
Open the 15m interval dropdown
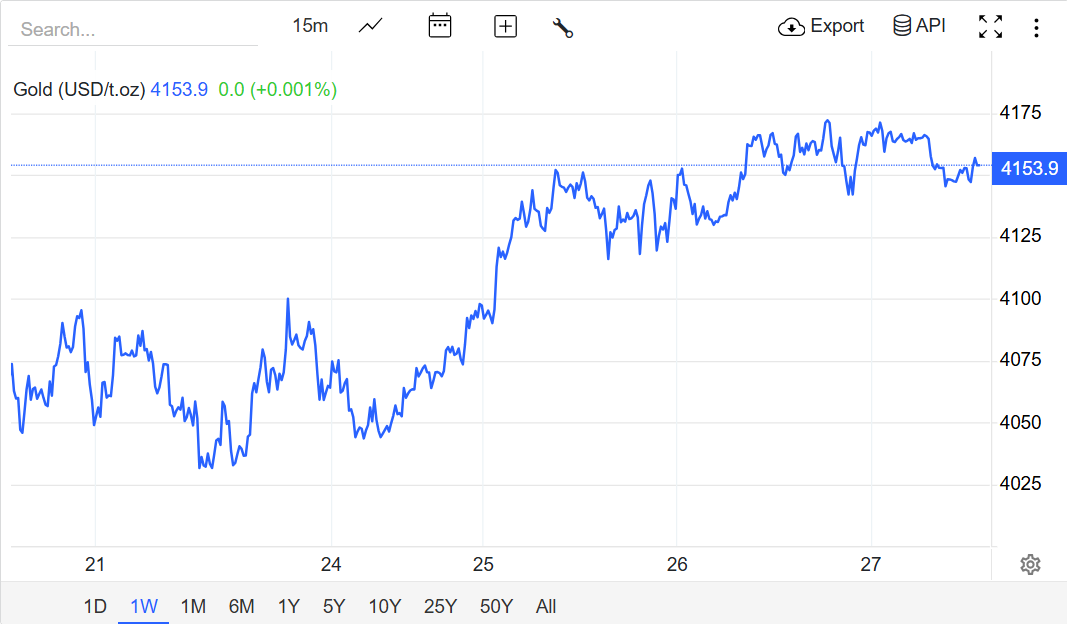pos(310,26)
